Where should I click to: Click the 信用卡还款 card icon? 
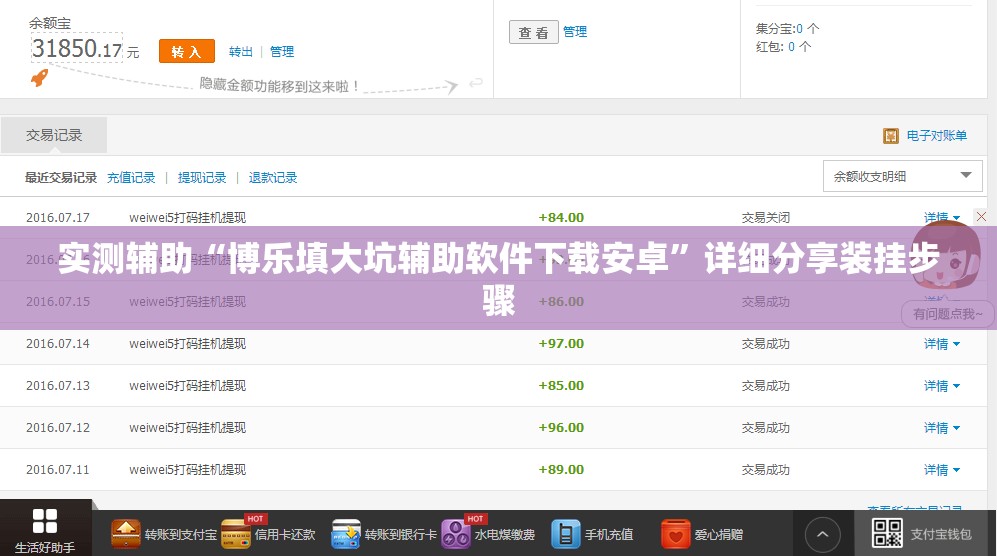236,534
